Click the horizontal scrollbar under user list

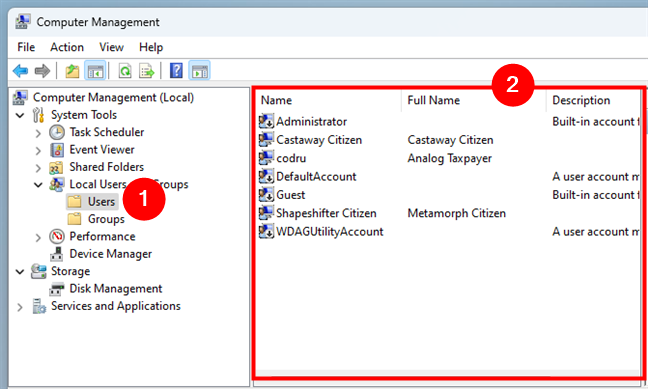click(x=448, y=372)
